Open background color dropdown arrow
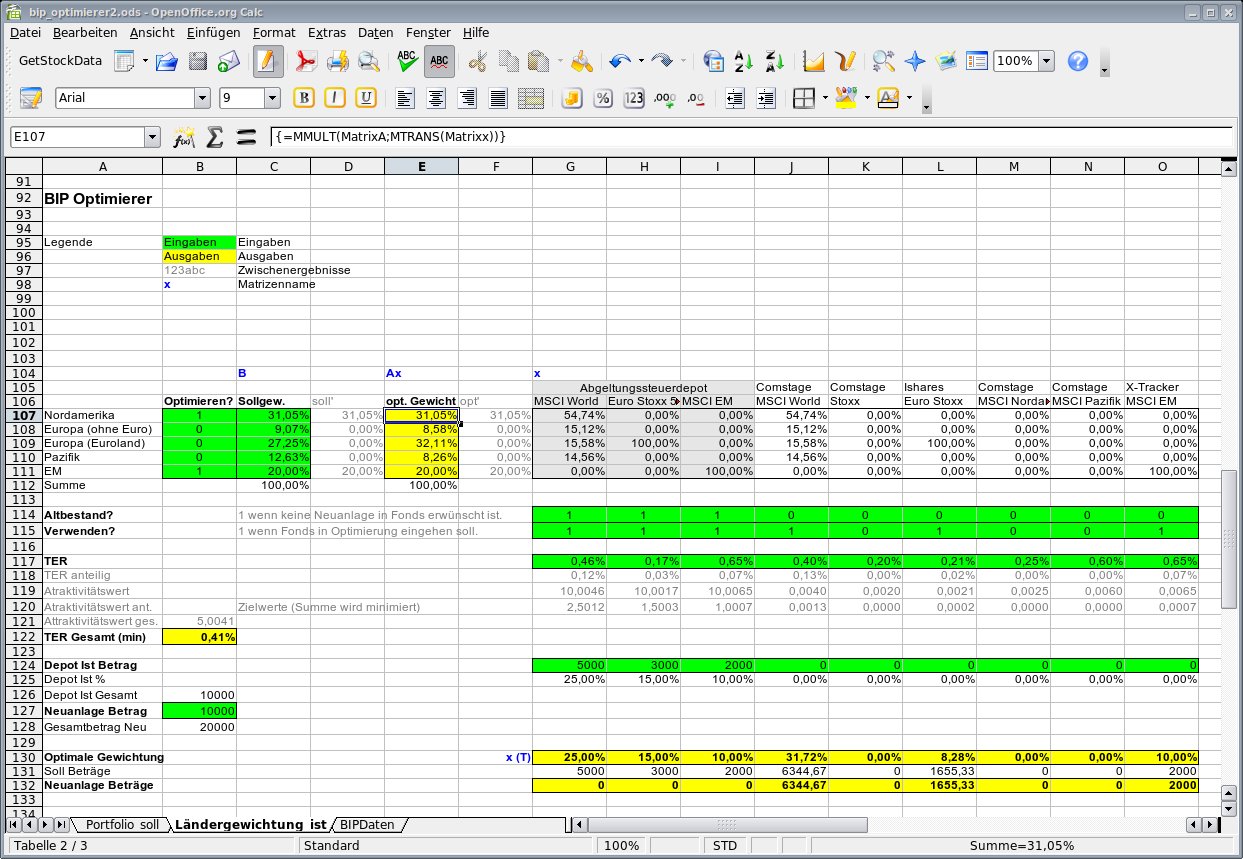Image resolution: width=1243 pixels, height=859 pixels. click(x=909, y=98)
